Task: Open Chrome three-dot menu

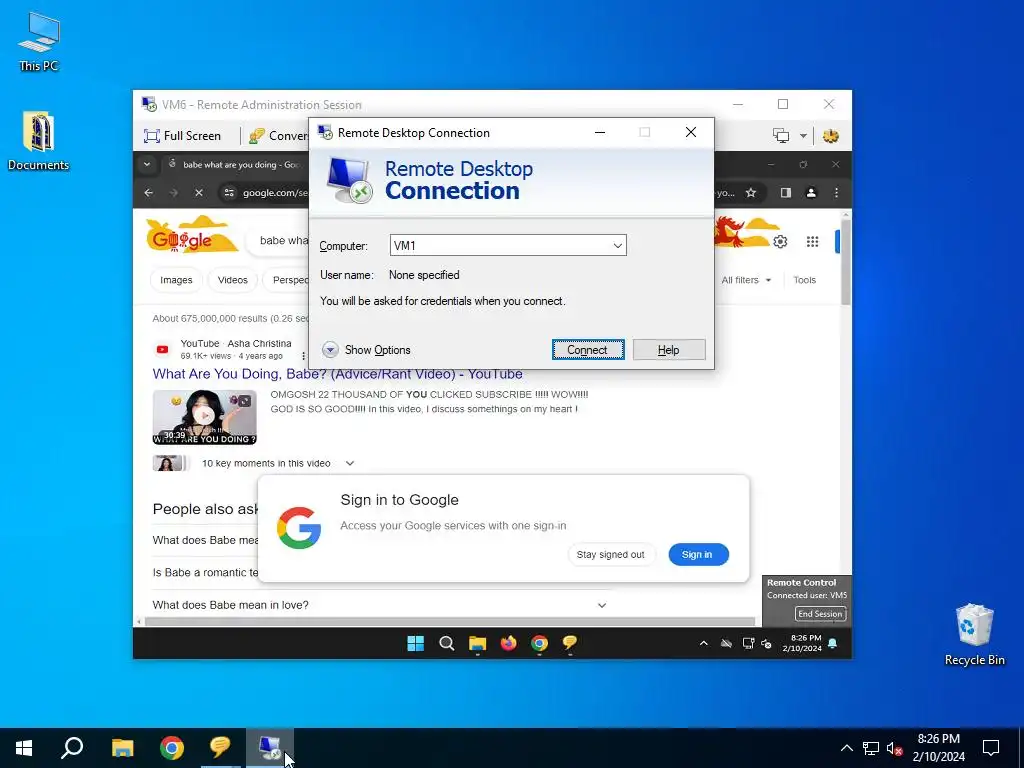Action: [x=837, y=193]
